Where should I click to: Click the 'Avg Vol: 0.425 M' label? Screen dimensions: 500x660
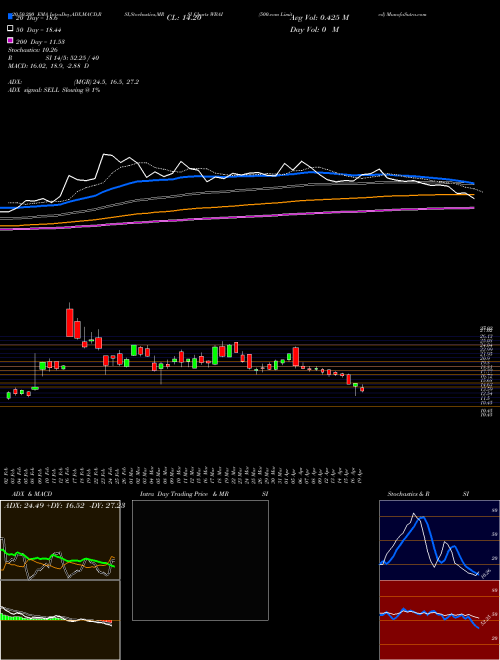[319, 18]
